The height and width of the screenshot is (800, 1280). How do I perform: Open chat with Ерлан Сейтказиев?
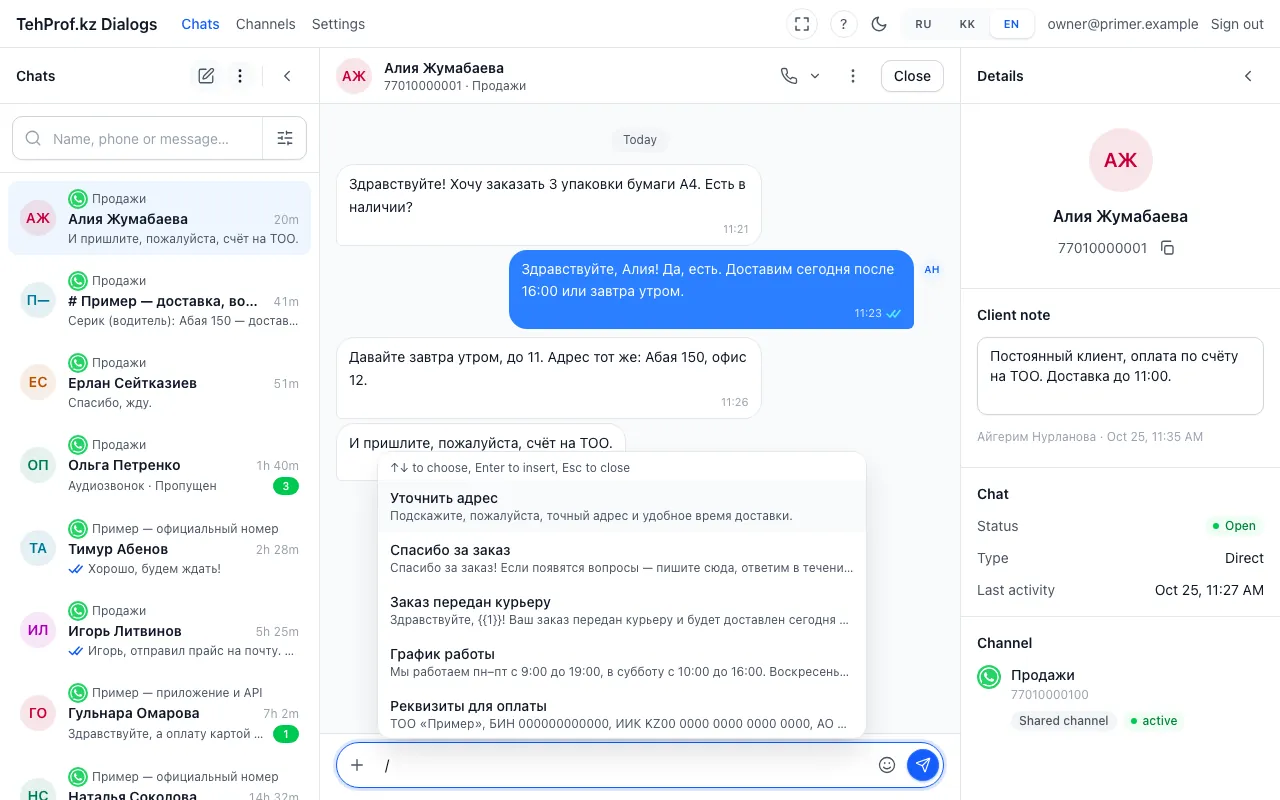click(x=160, y=382)
